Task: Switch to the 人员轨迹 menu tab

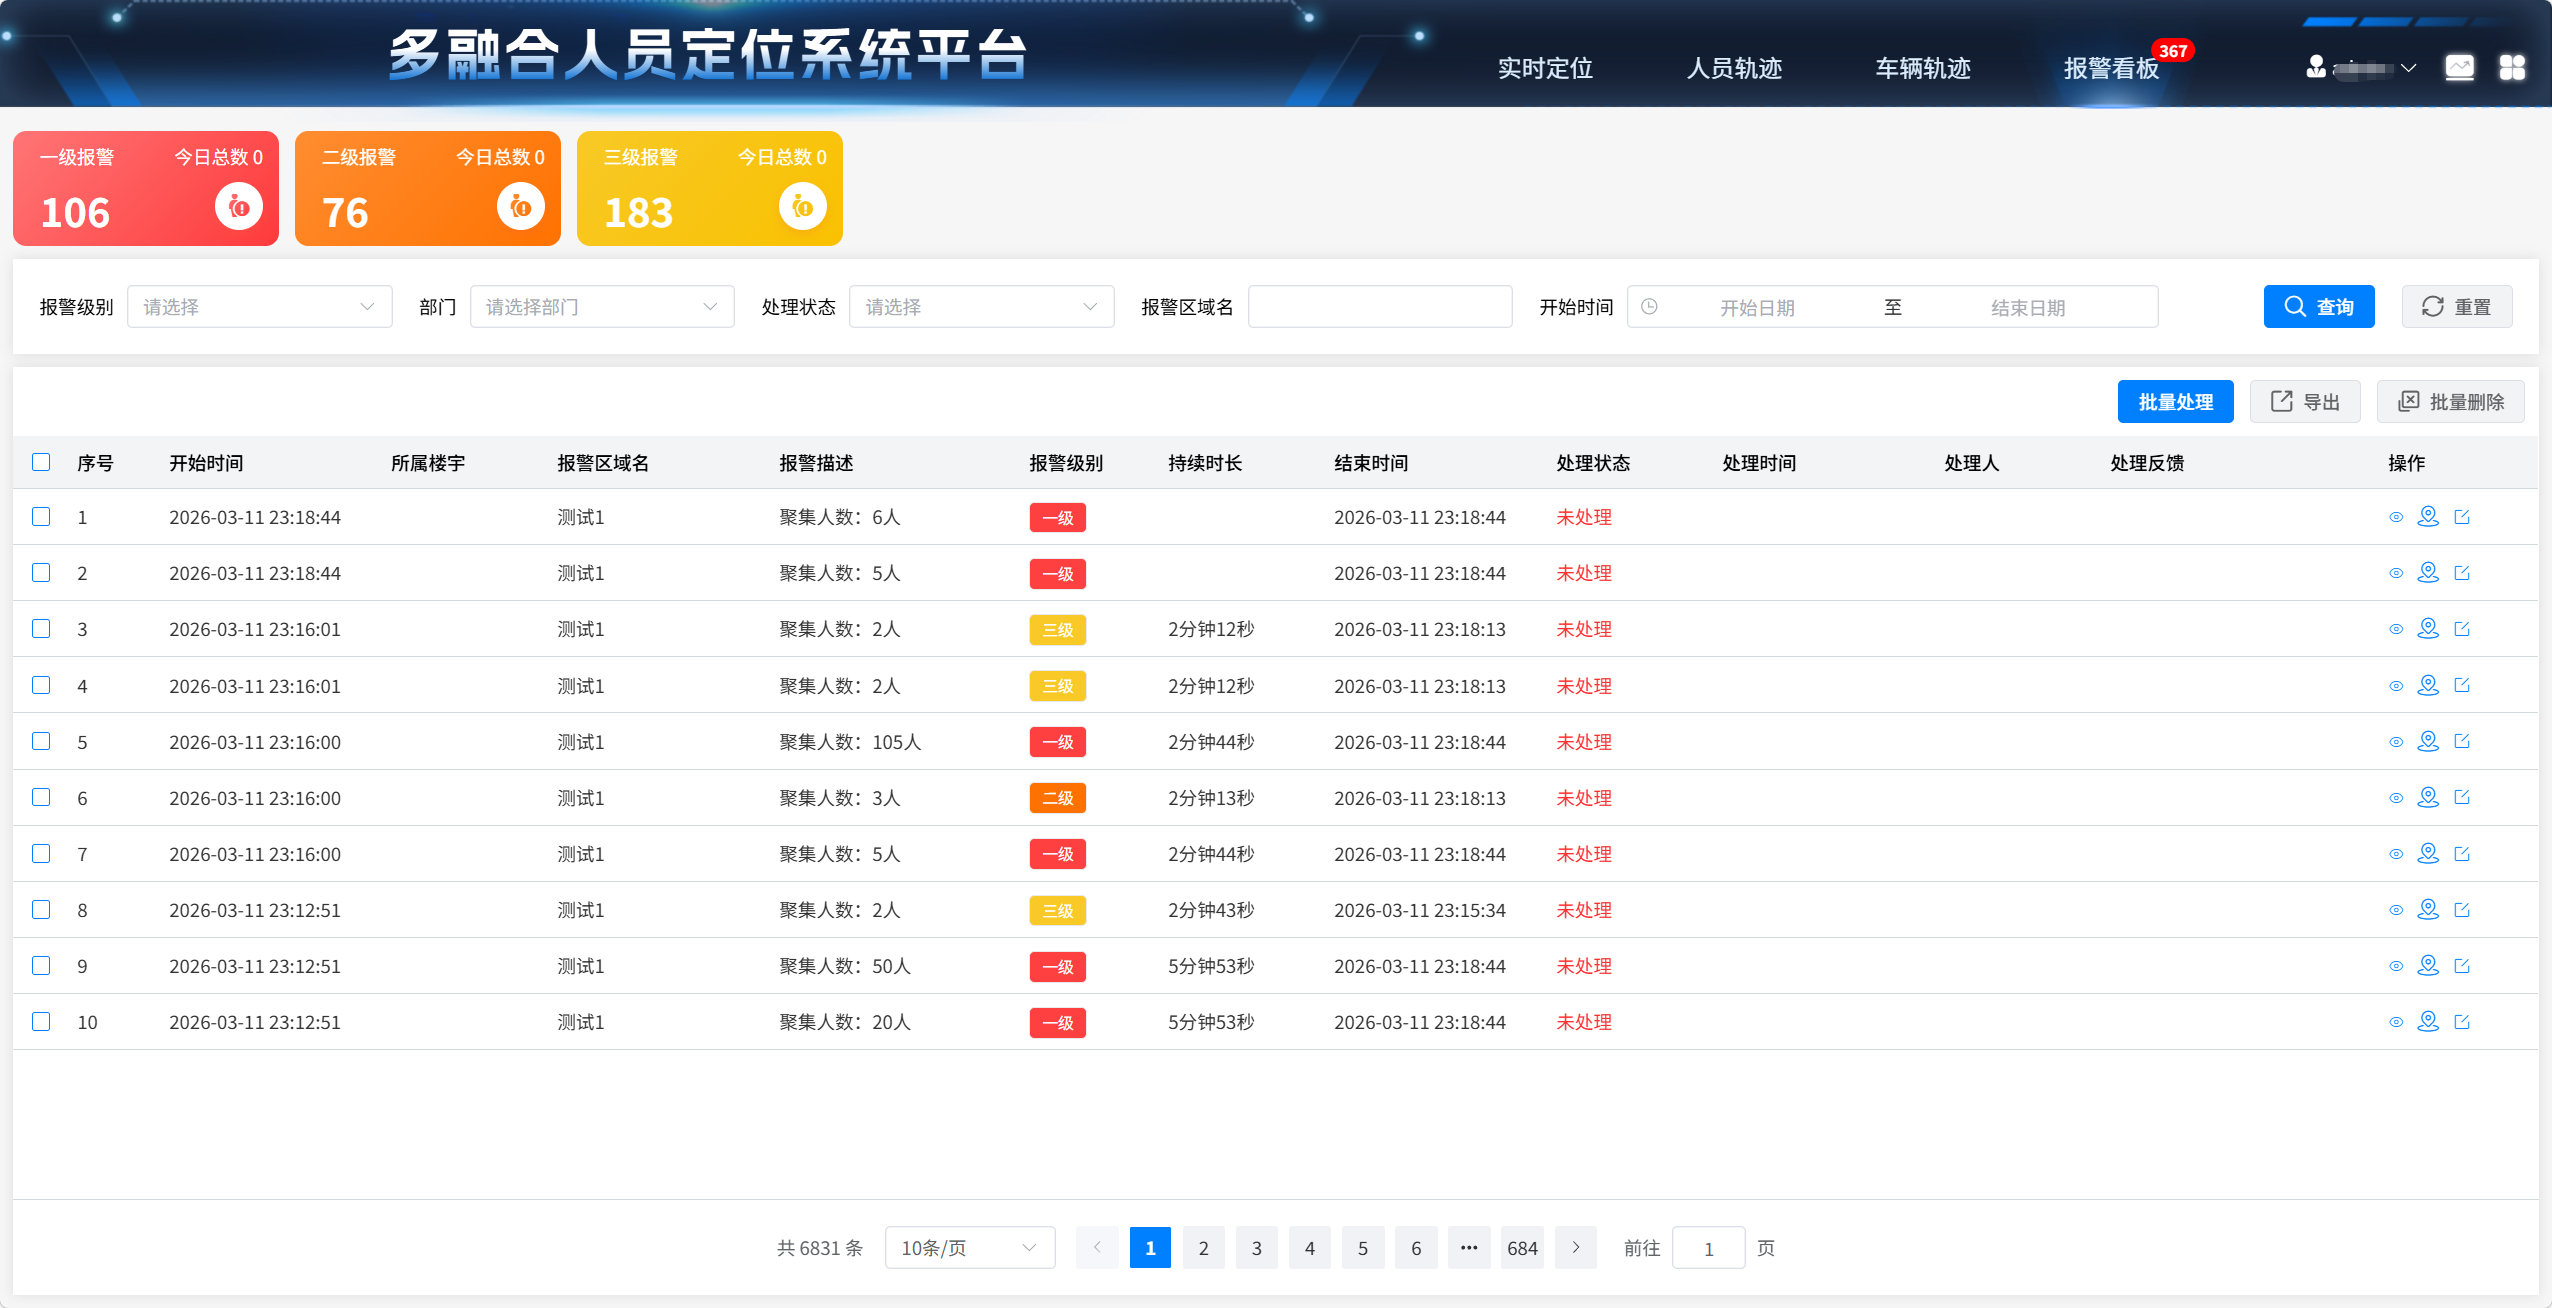Action: pos(1734,68)
